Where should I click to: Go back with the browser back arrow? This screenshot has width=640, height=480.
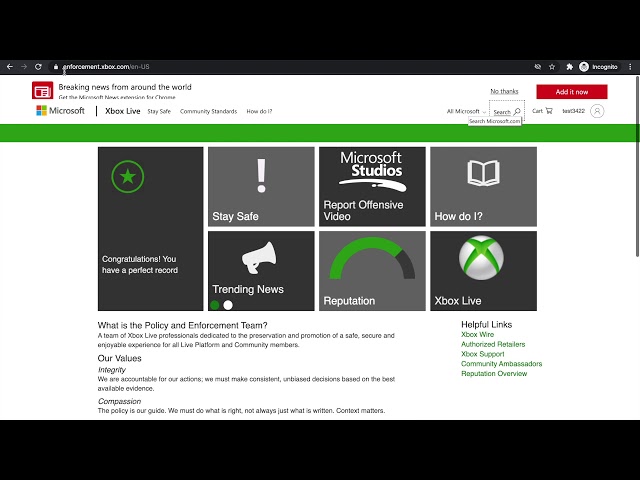coord(10,67)
